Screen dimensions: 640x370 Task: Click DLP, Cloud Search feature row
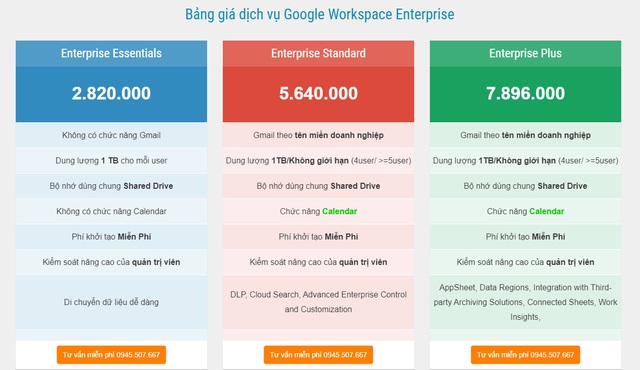(318, 302)
